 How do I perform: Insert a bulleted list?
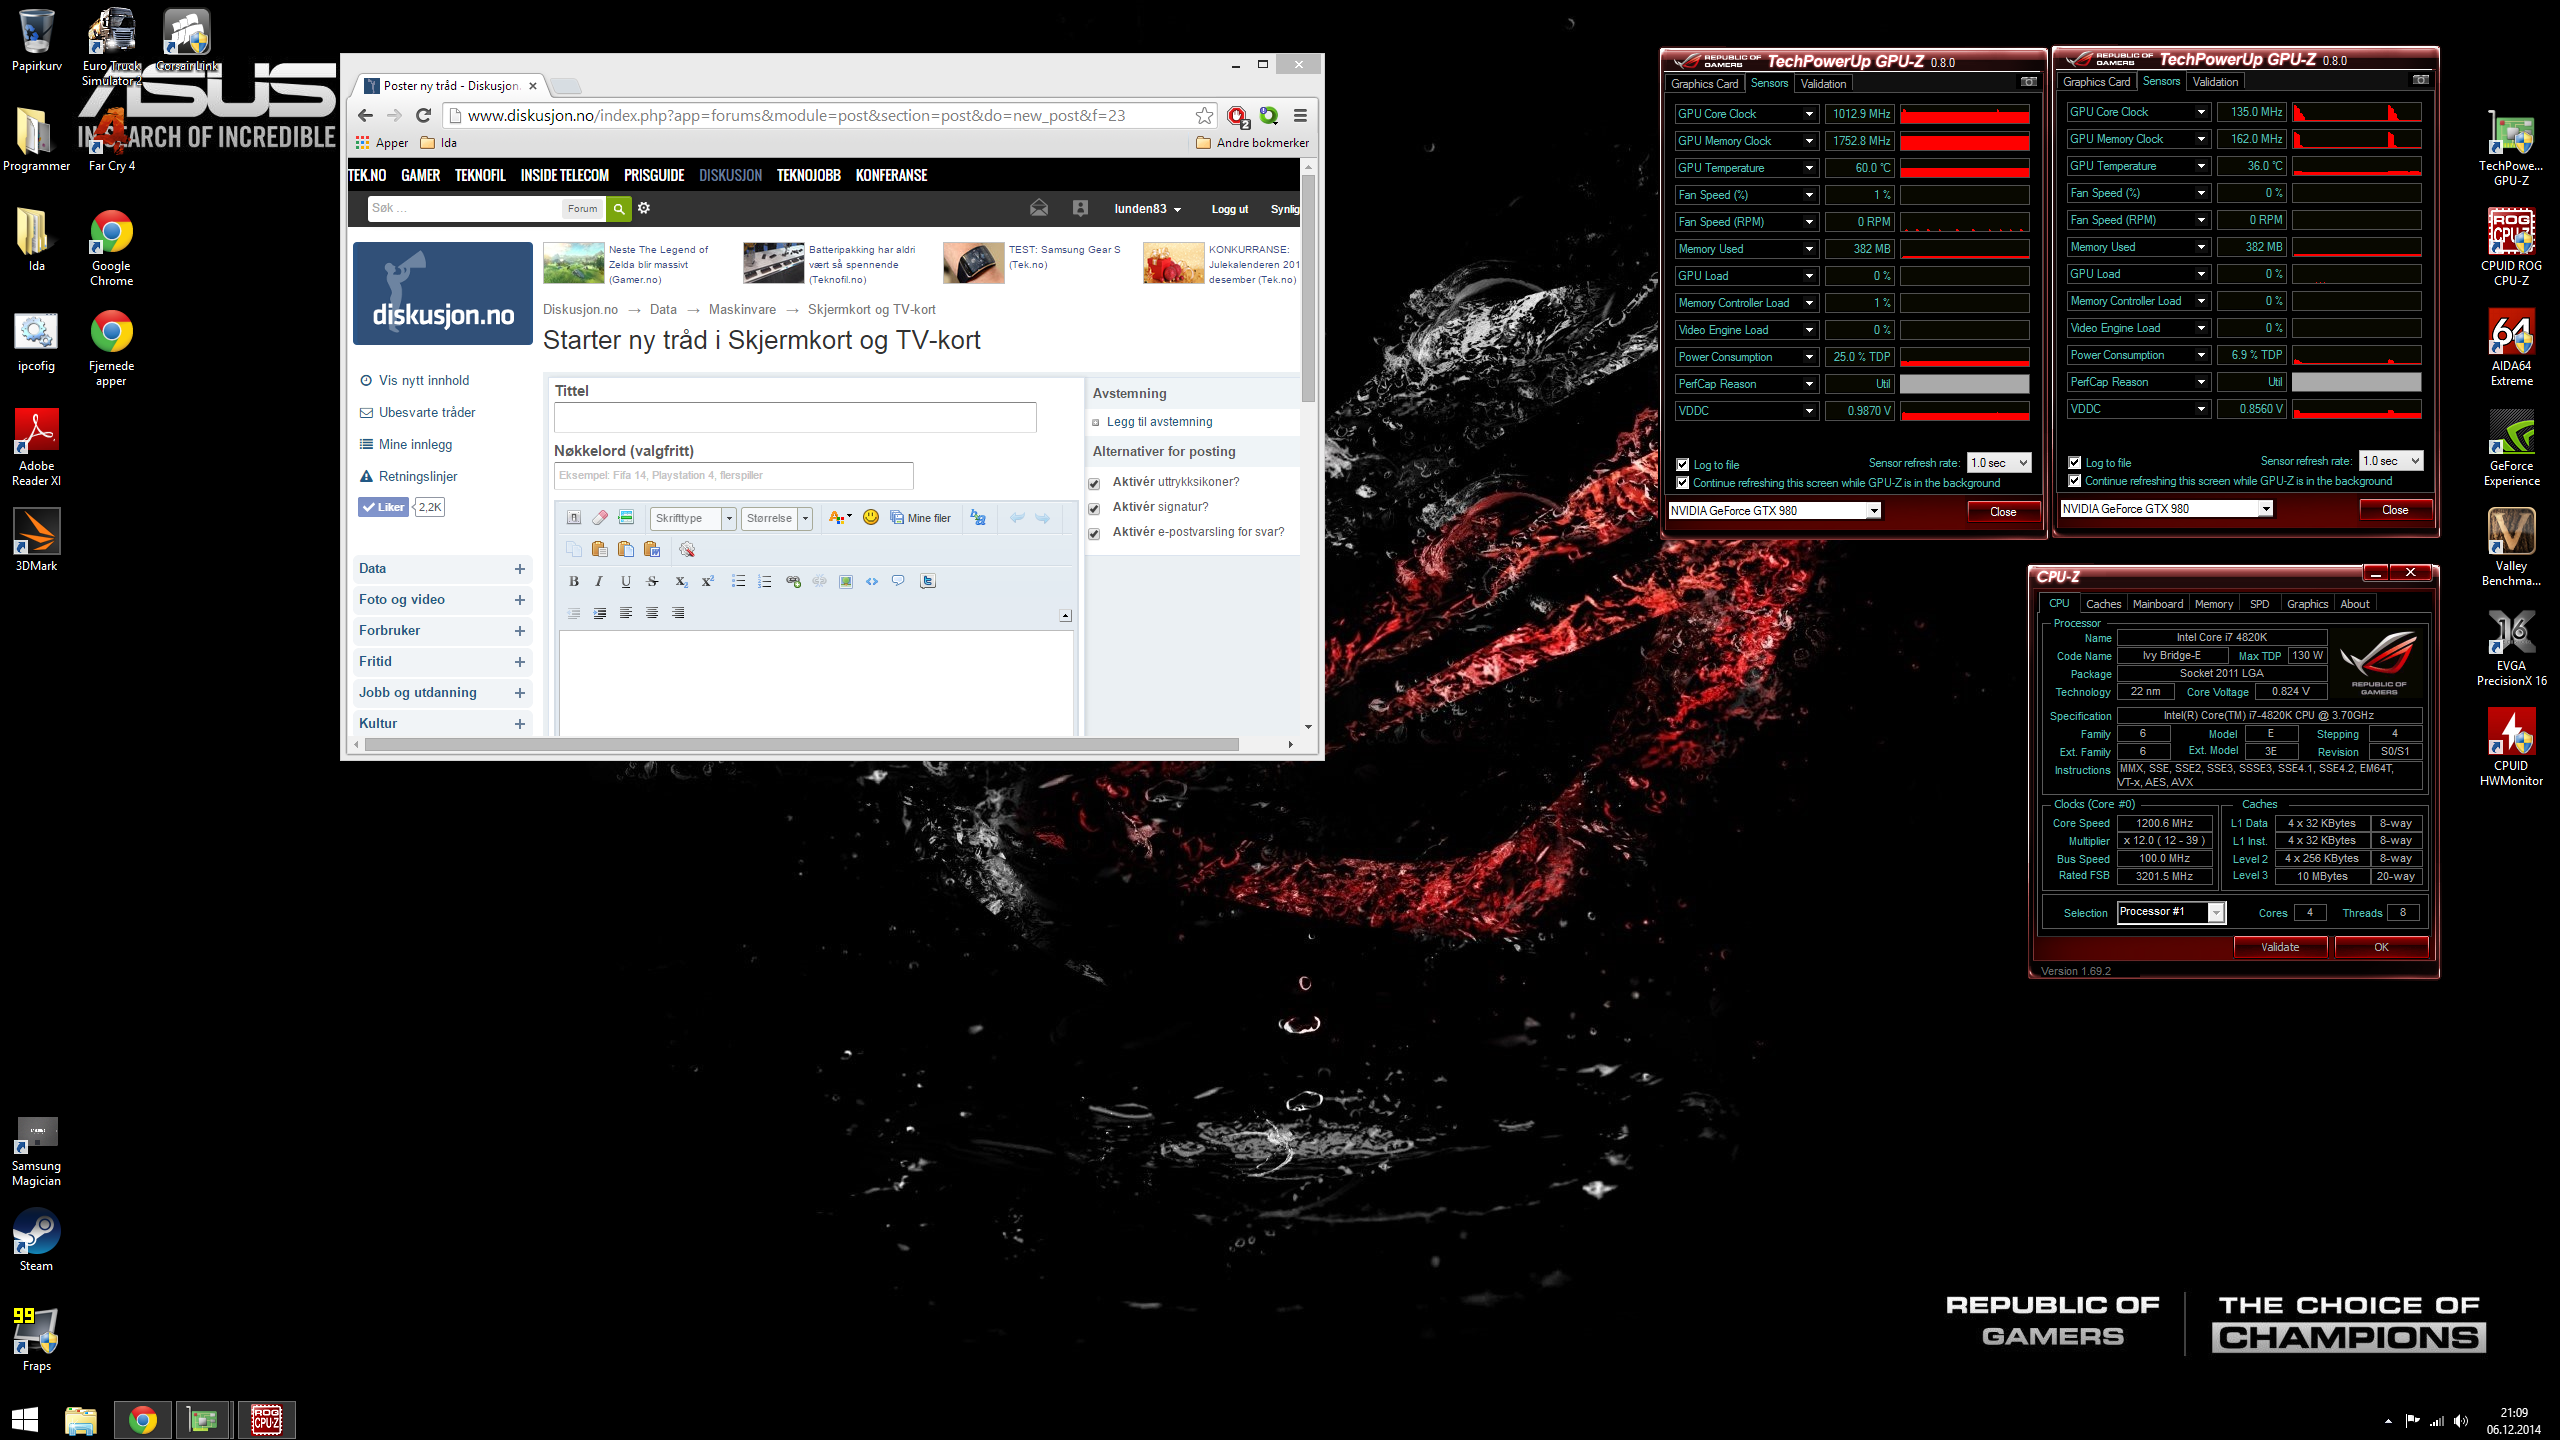click(x=738, y=581)
